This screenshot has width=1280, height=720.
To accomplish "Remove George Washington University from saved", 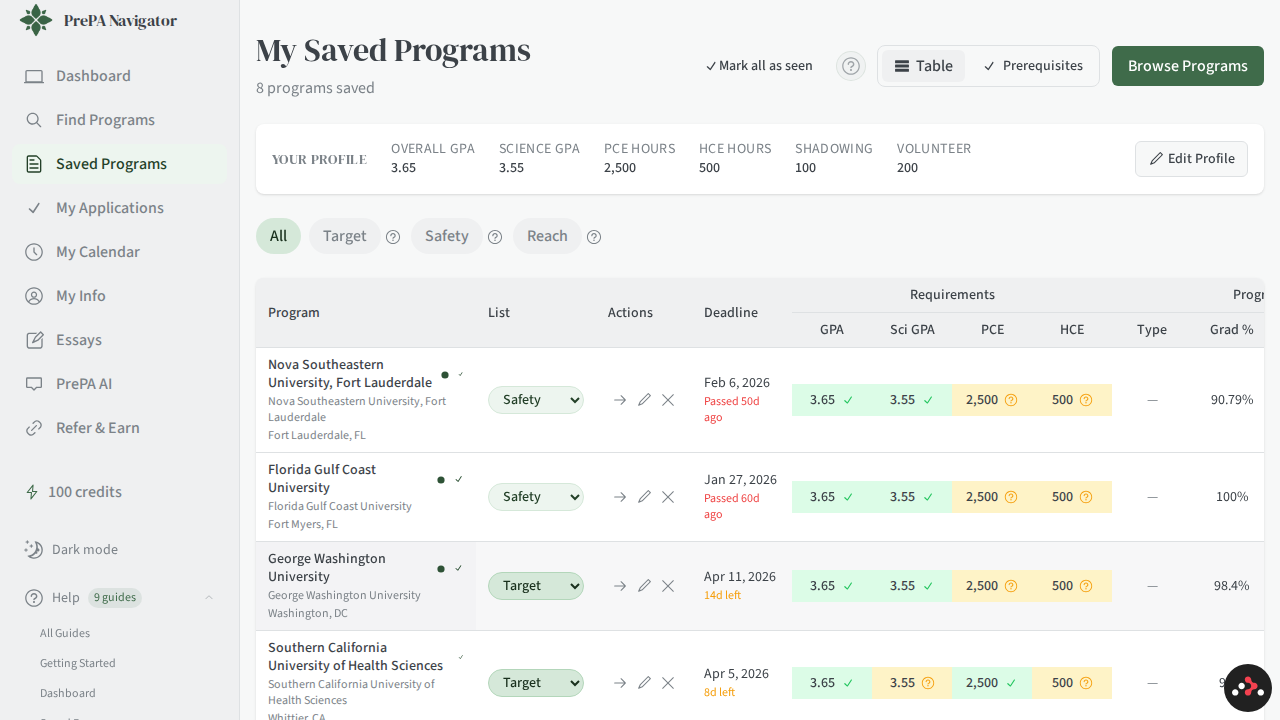I will point(668,586).
